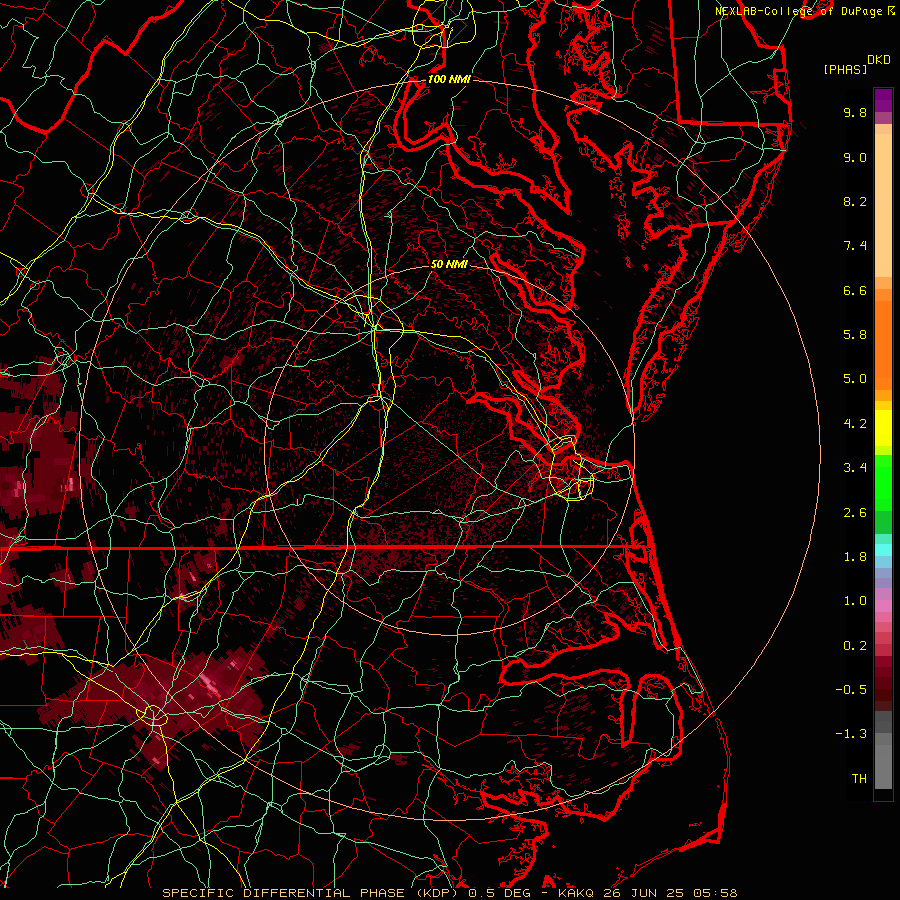Click the 1.0 value on the color scale
The image size is (900, 900).
tap(855, 601)
